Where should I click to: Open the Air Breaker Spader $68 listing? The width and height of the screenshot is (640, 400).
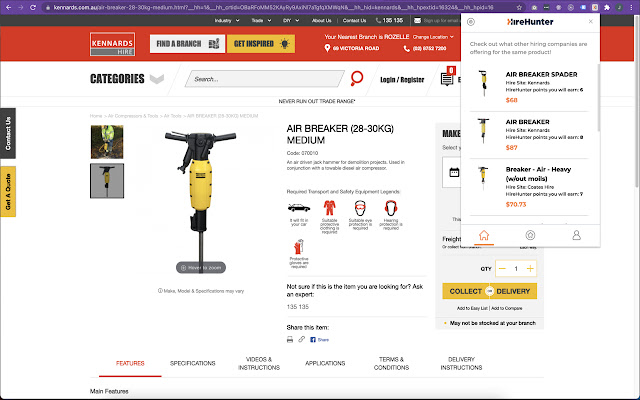click(x=529, y=87)
